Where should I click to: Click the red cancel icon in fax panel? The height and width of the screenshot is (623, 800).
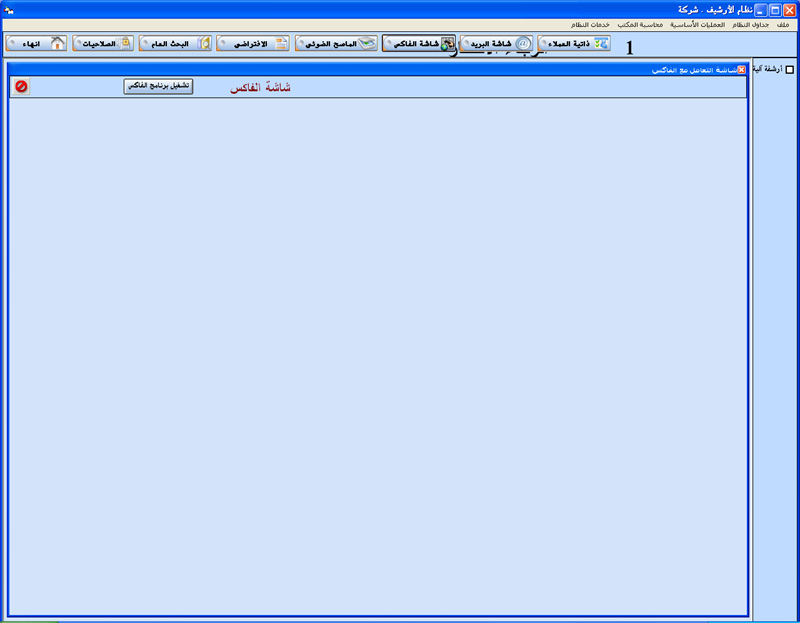pos(21,87)
